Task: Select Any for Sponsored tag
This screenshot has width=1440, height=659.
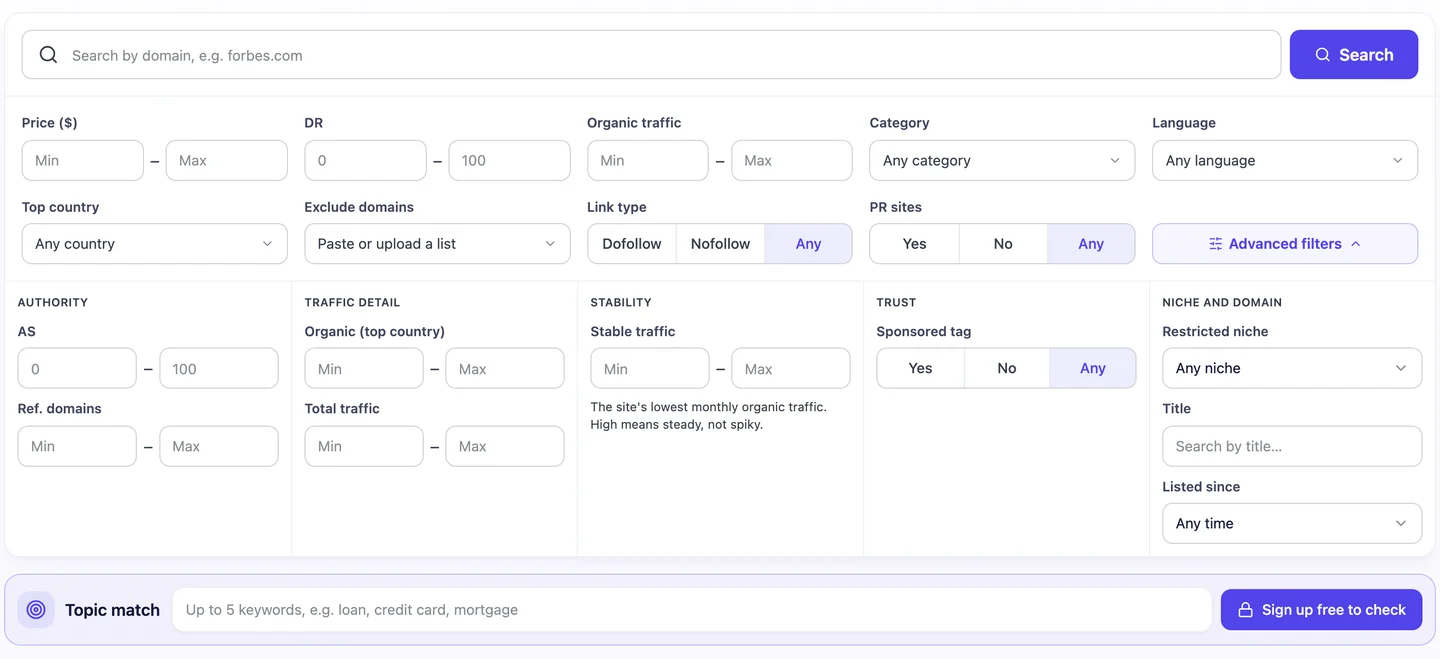Action: pyautogui.click(x=1093, y=368)
